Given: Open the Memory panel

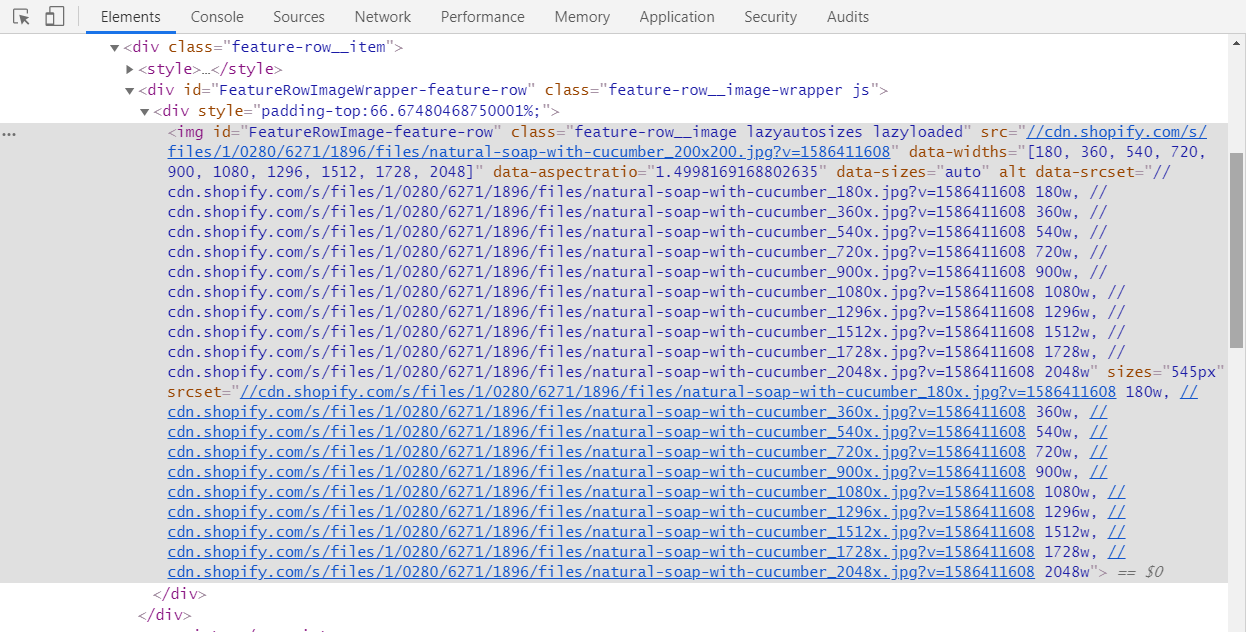Looking at the screenshot, I should 582,16.
